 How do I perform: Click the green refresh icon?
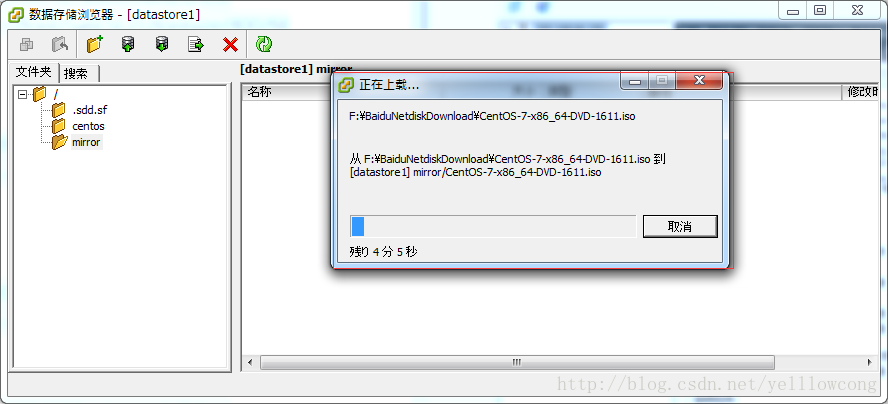point(264,44)
